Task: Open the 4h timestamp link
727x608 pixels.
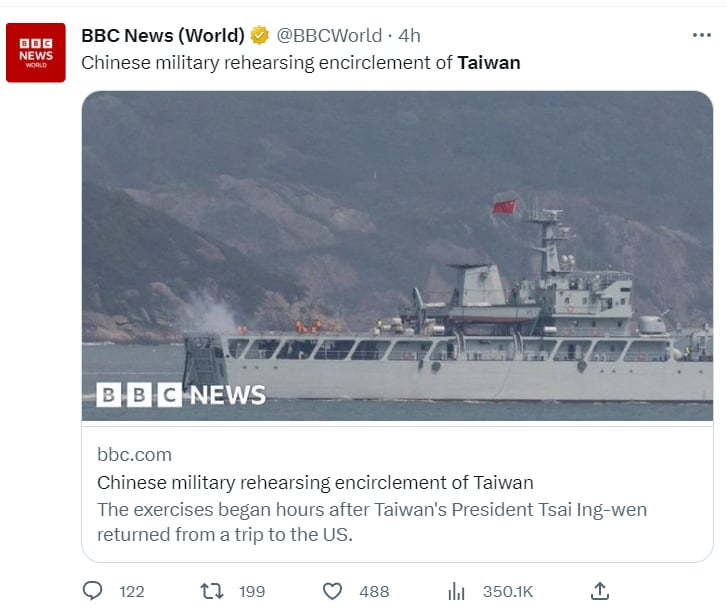Action: 409,35
